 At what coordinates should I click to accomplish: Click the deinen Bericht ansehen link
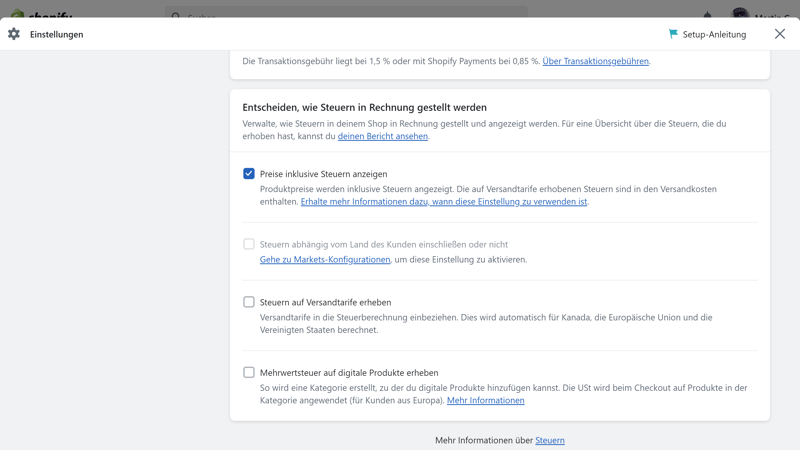coord(382,136)
